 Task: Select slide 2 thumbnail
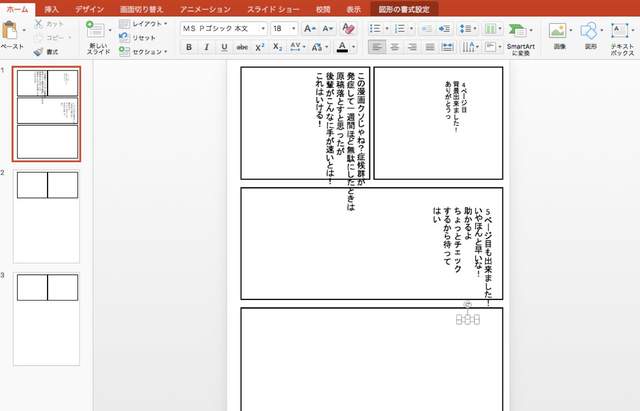(x=47, y=216)
